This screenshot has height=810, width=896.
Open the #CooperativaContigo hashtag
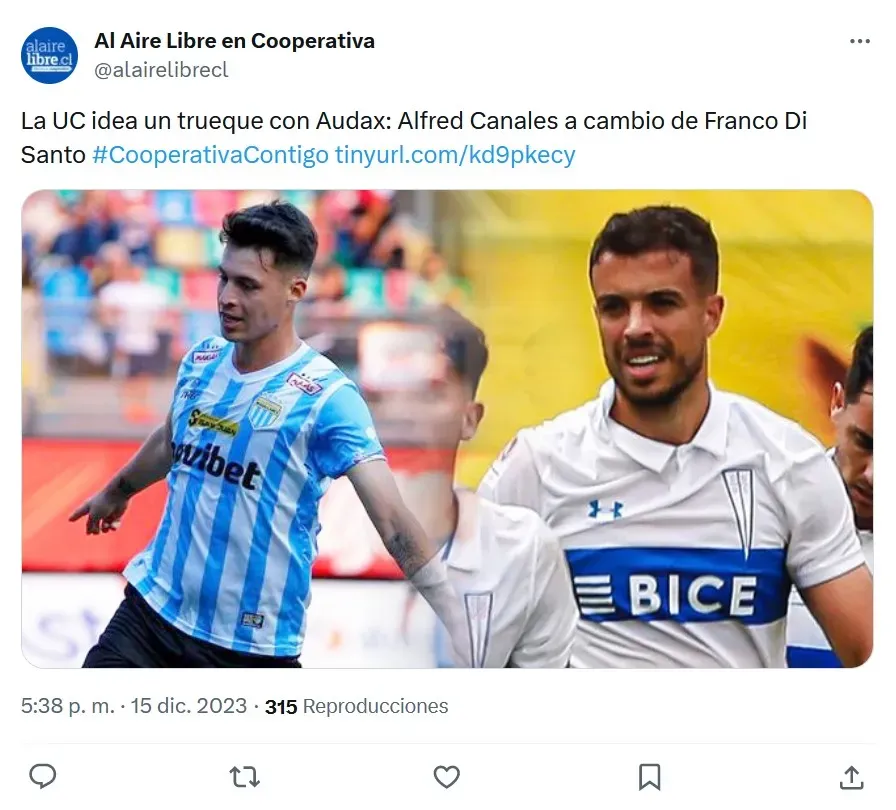coord(210,155)
